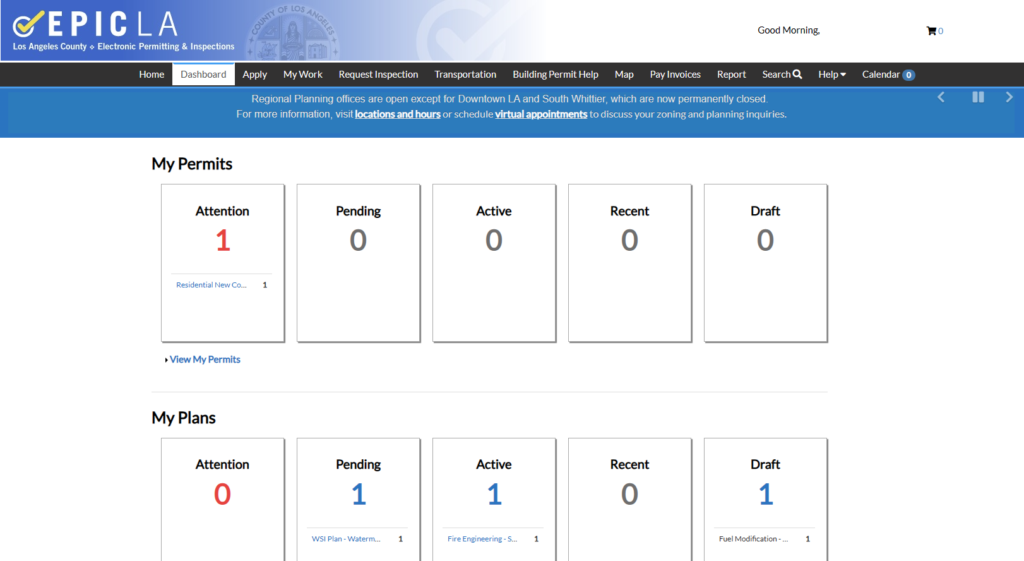Click the My Permits Draft card
Image resolution: width=1024 pixels, height=561 pixels.
click(765, 263)
